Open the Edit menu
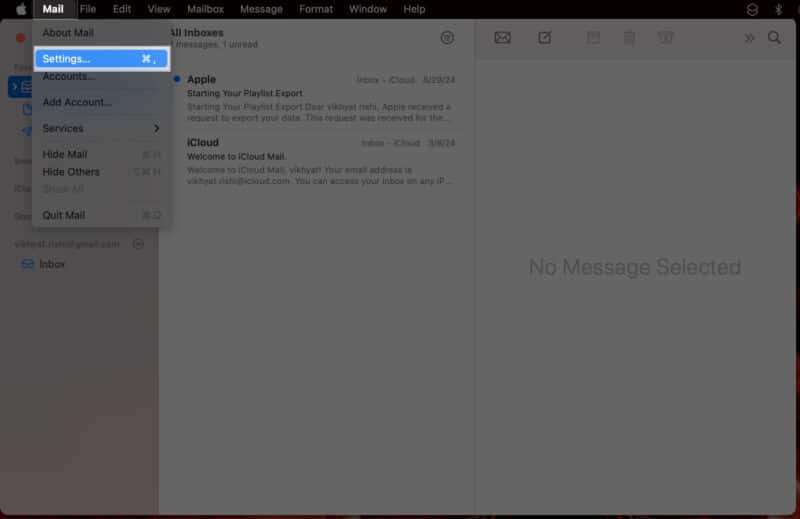 click(x=121, y=9)
